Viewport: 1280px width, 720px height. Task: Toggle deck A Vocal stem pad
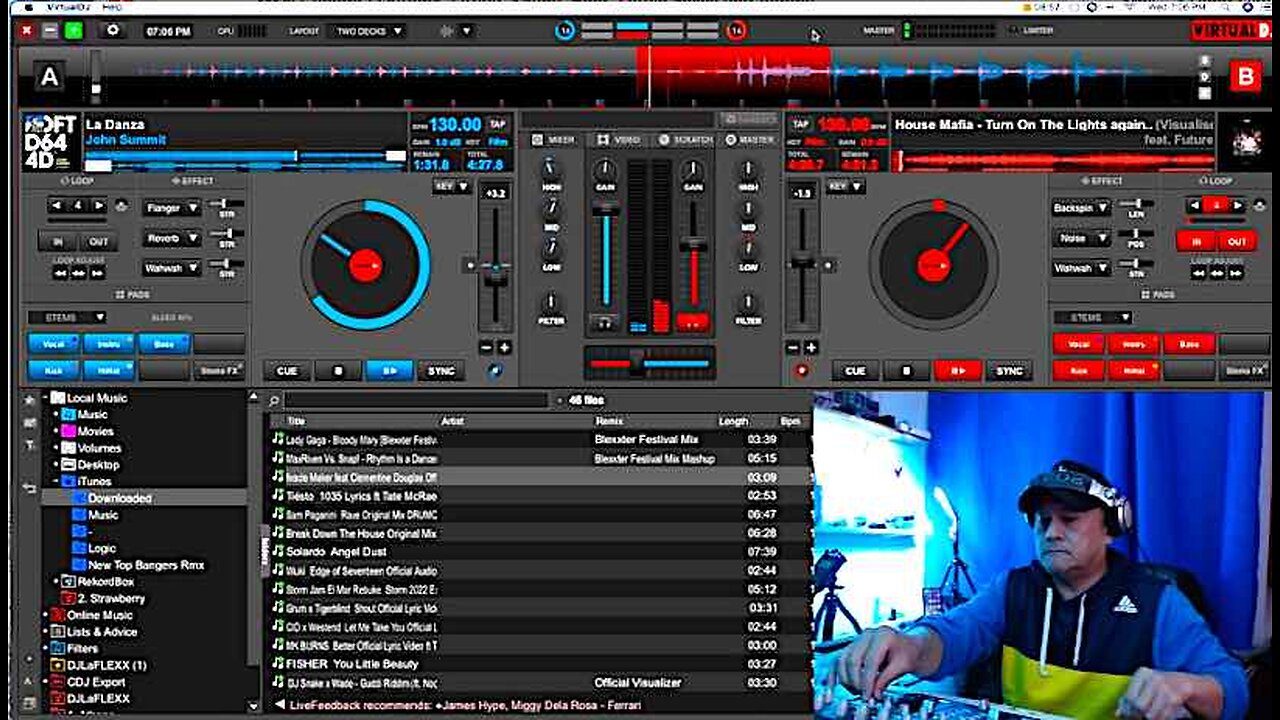tap(53, 344)
